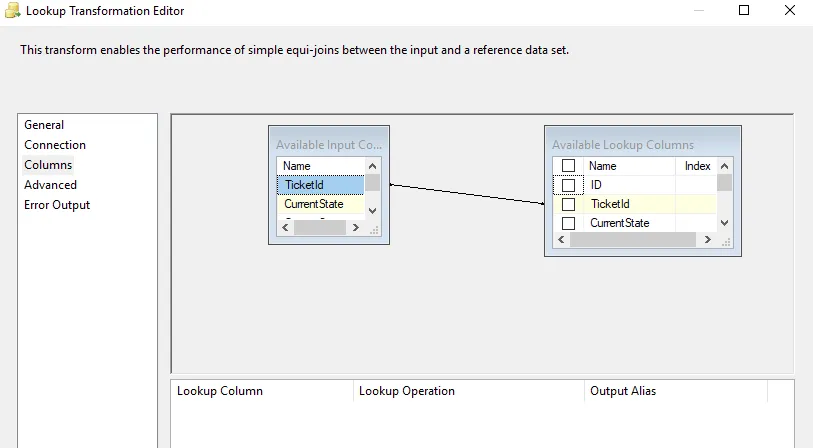Click the Lookup Operation grid header

(x=469, y=391)
